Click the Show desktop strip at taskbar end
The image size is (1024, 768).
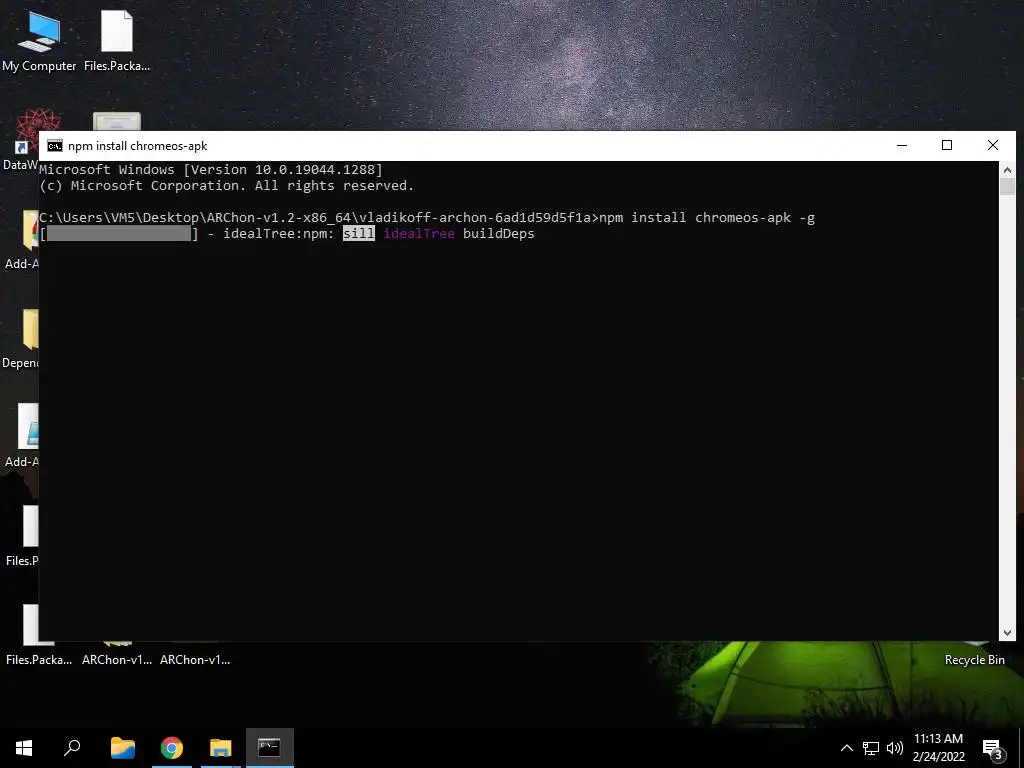1021,748
